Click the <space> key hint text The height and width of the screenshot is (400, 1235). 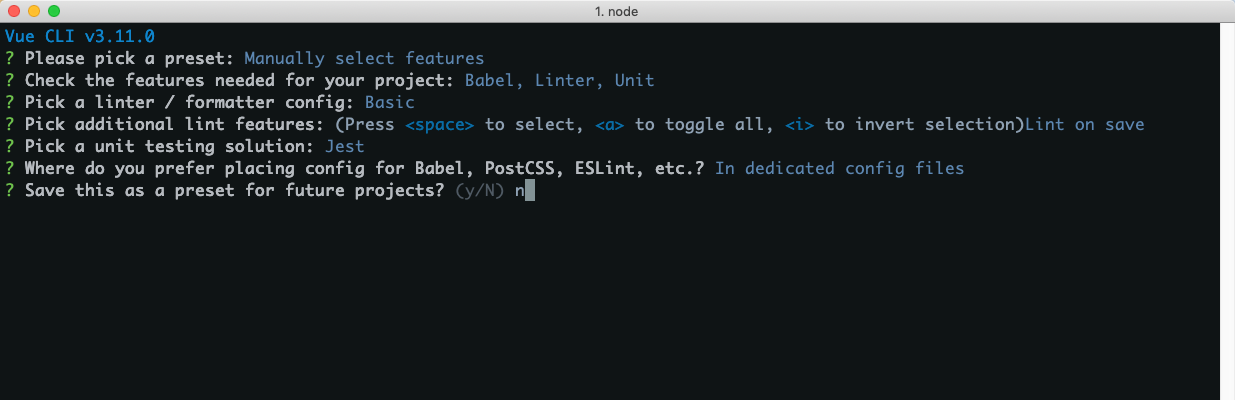point(439,124)
